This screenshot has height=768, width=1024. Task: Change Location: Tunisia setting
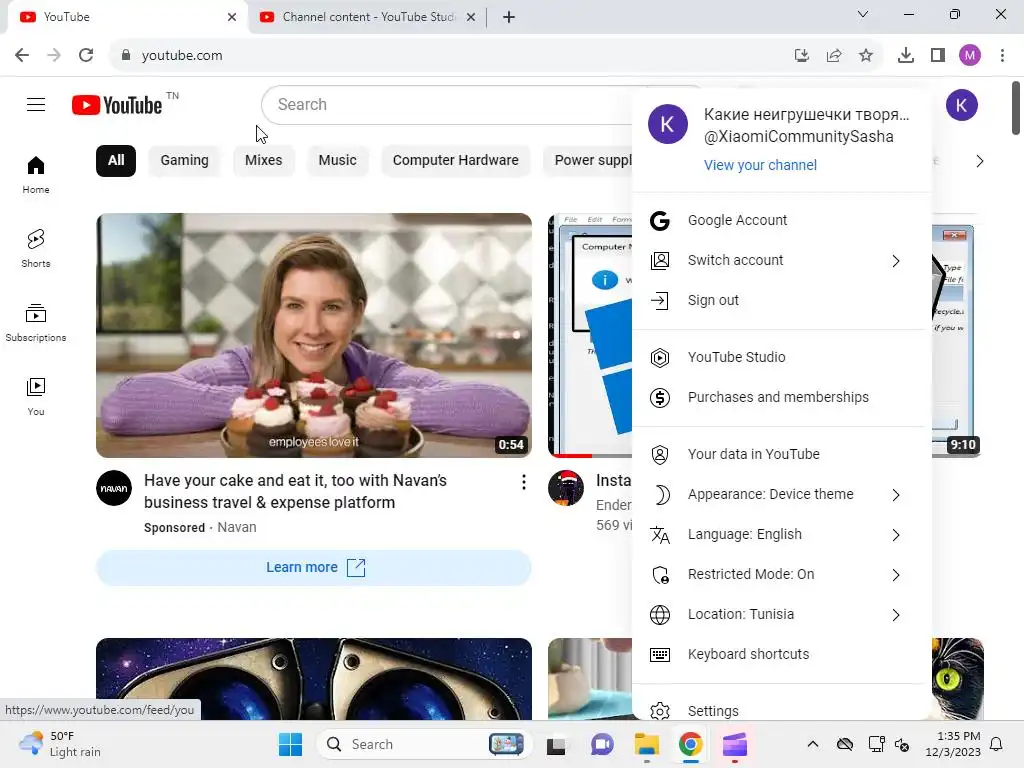click(x=781, y=614)
